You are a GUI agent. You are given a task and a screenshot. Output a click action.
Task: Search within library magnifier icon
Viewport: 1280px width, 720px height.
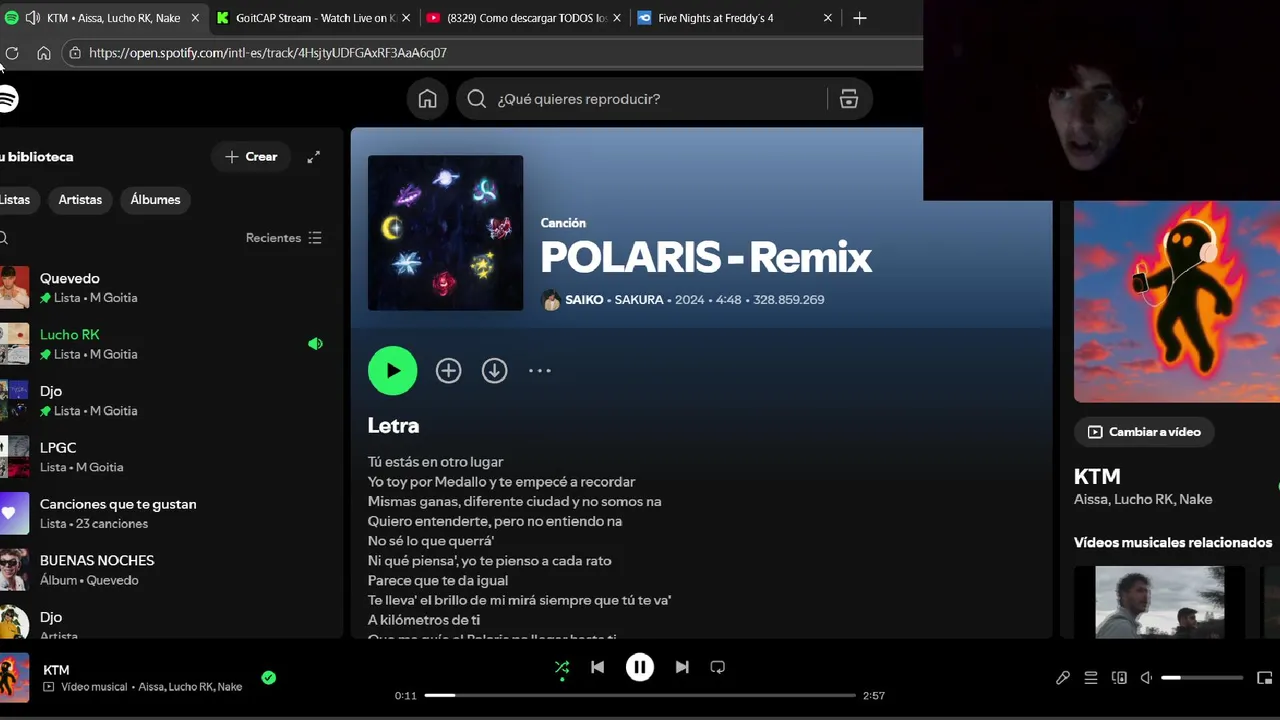tap(4, 238)
